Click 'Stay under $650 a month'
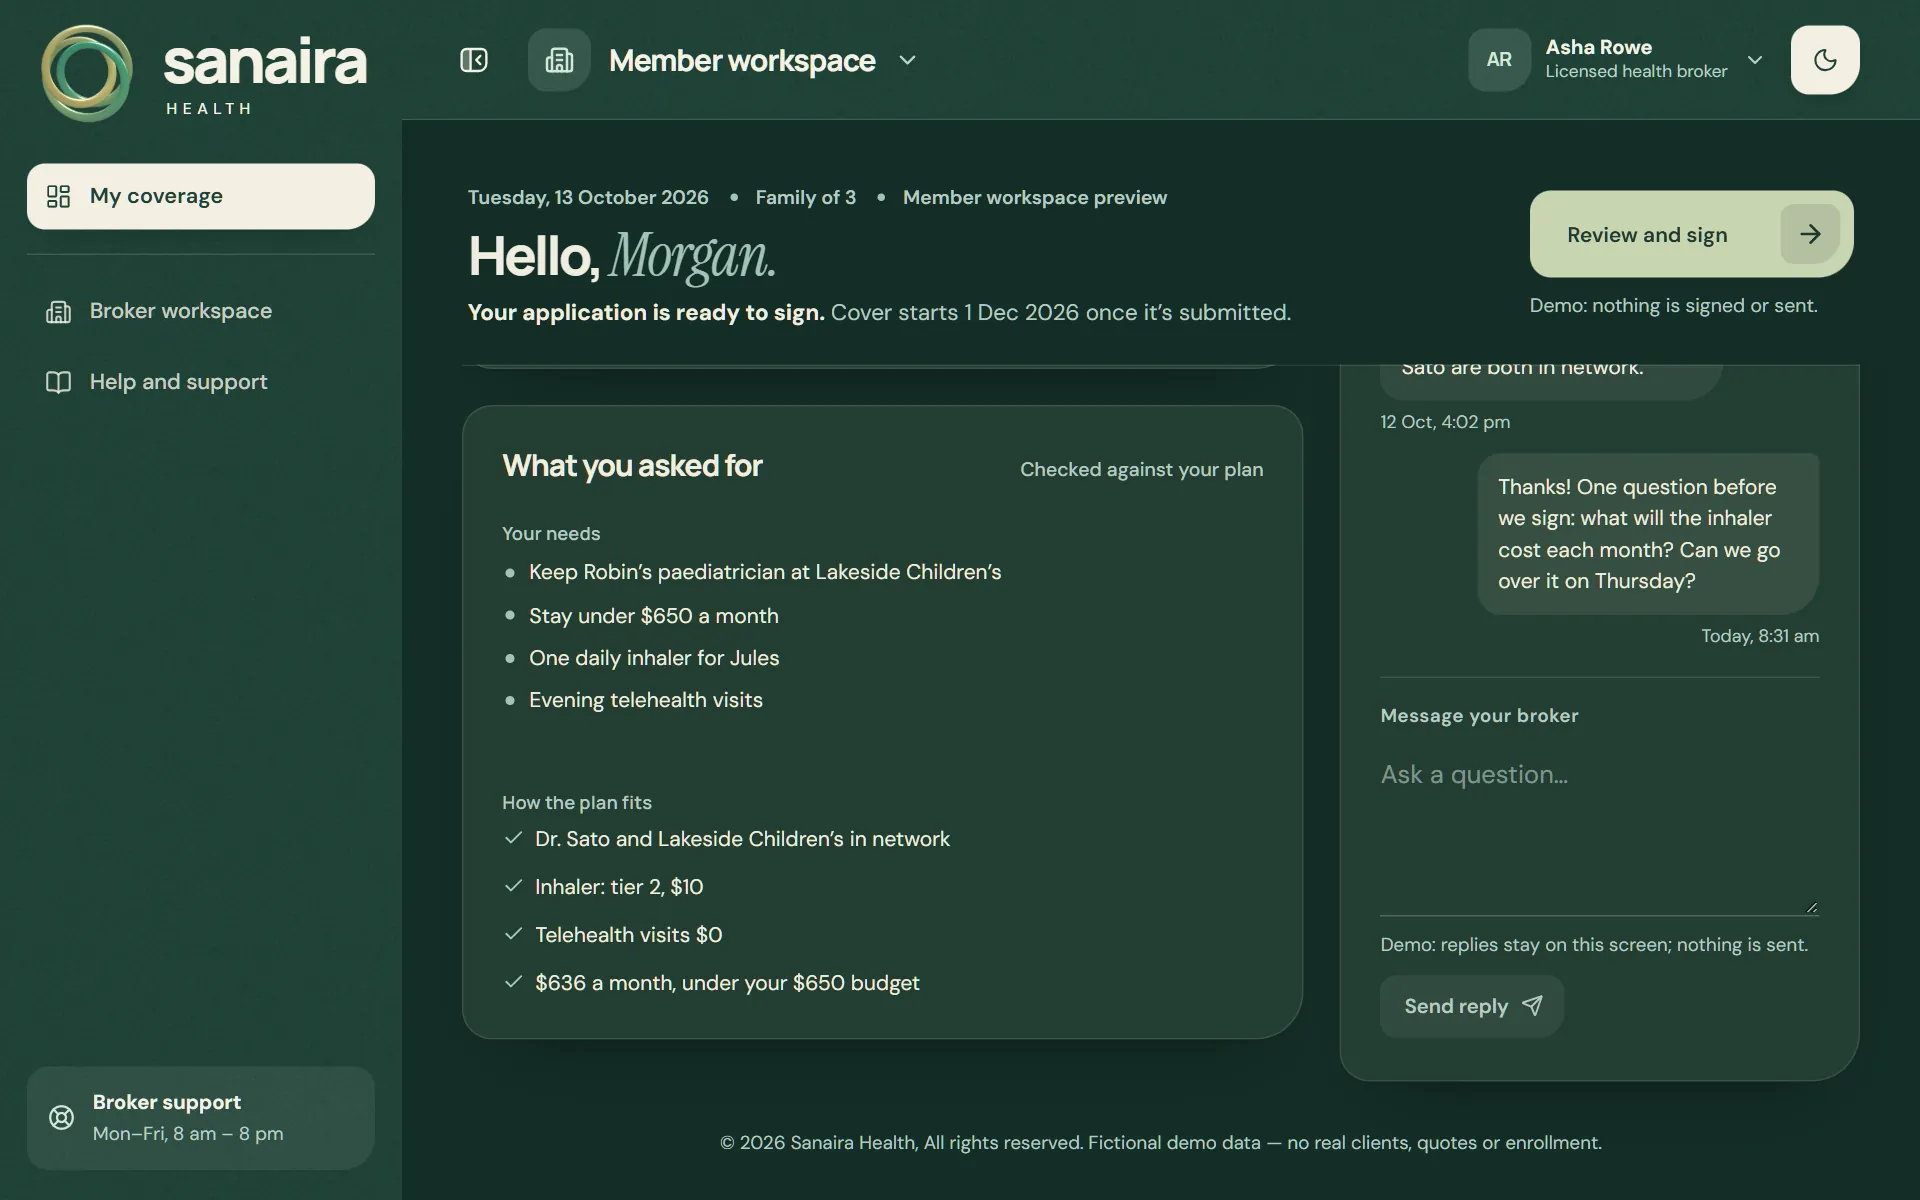Screen dimensions: 1920x1200 pos(654,616)
